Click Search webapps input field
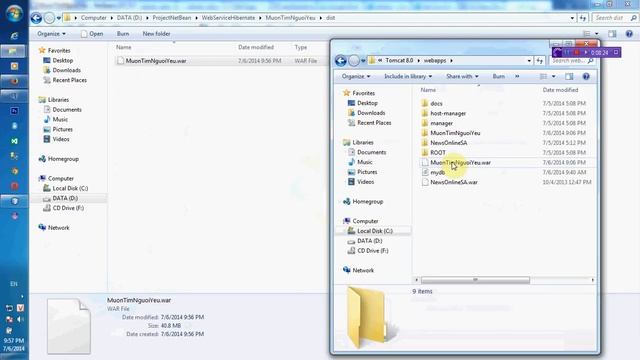This screenshot has height=360, width=640. 572,61
